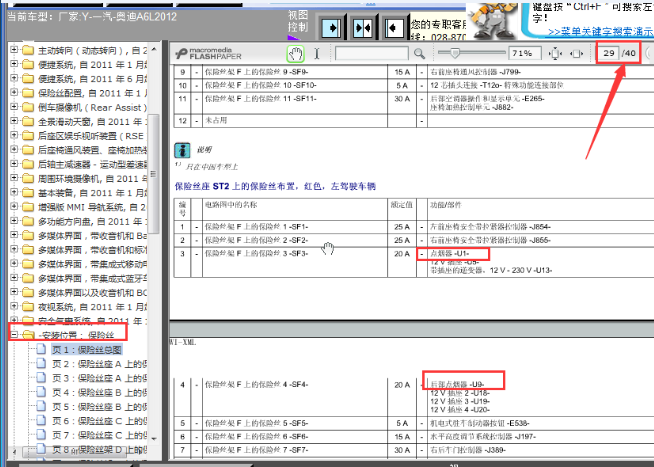Click the view control button with inward arrows
Viewport: 654px width, 467px height.
[362, 28]
